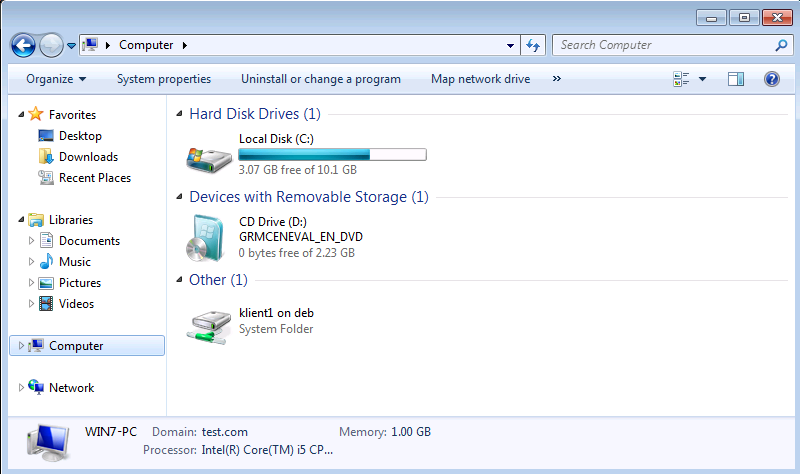This screenshot has width=800, height=474.
Task: Click the search magnifier icon
Action: pyautogui.click(x=781, y=45)
